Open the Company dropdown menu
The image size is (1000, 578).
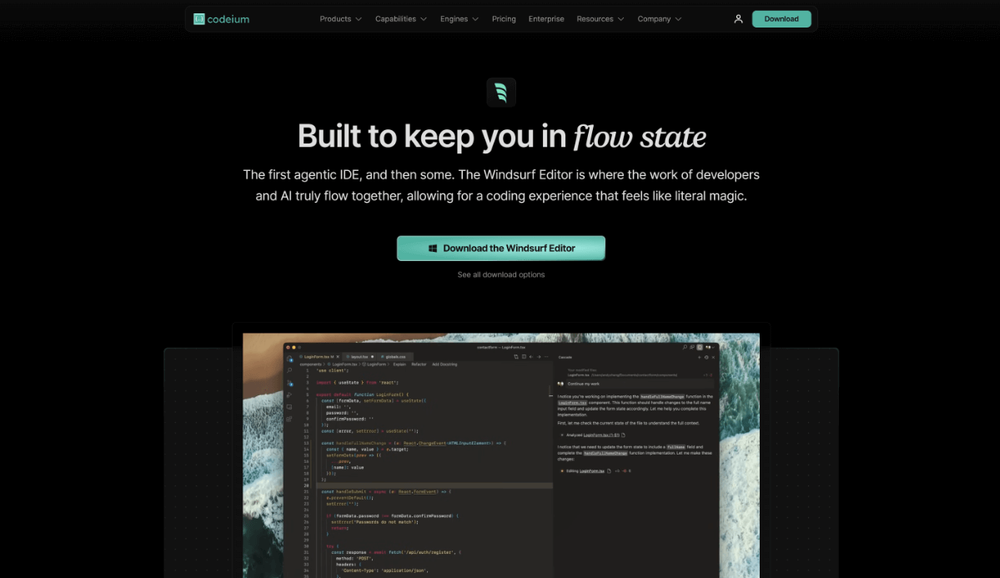point(659,19)
